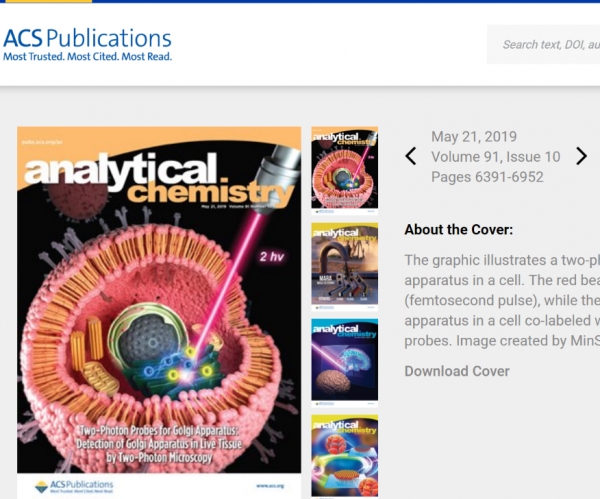Click the '2 hv' label on cover
This screenshot has width=600, height=499.
click(x=272, y=256)
